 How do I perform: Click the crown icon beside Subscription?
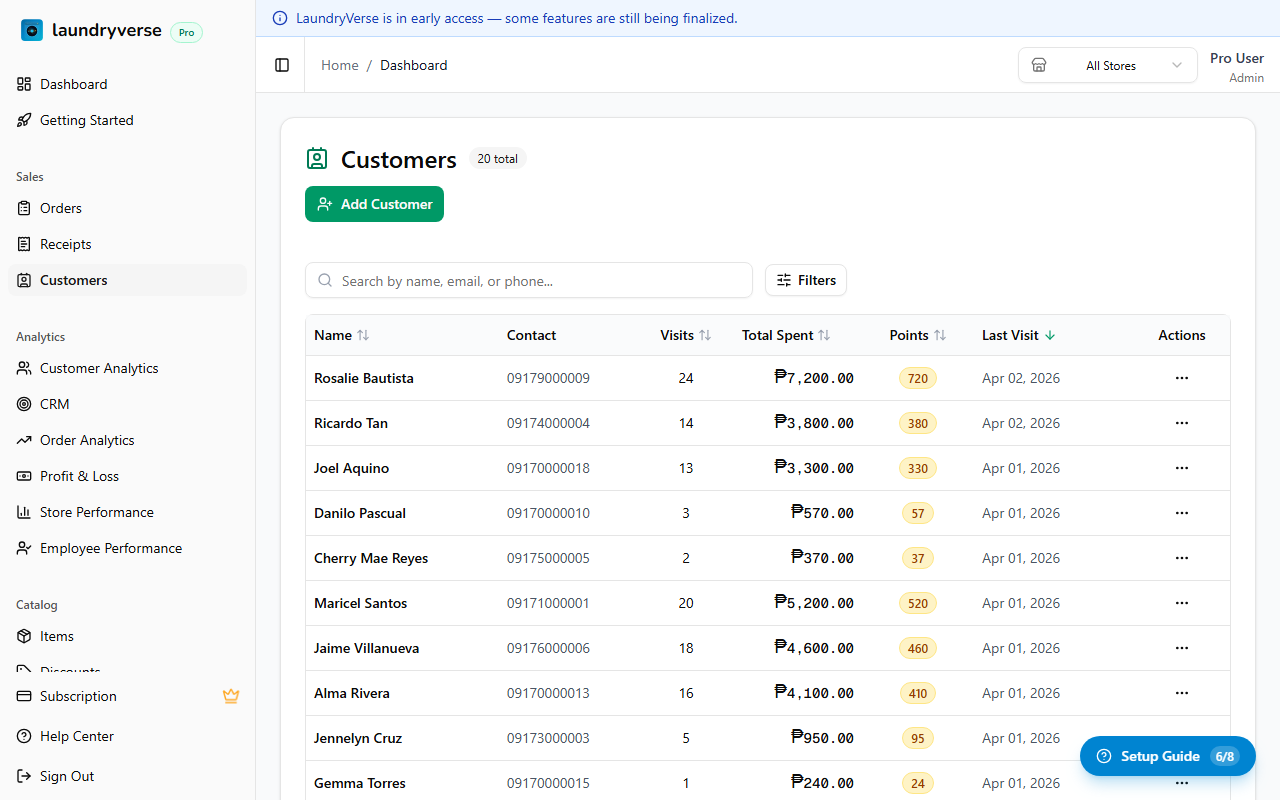(x=231, y=696)
